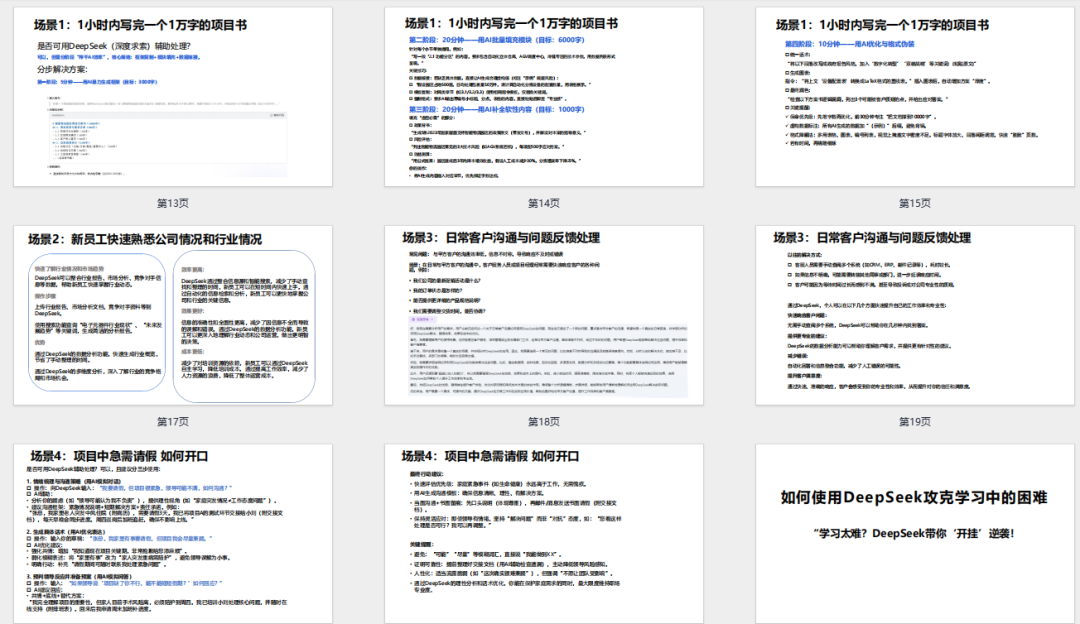This screenshot has width=1080, height=624.
Task: Select the slide thumbnail labeled 第14页
Action: [543, 96]
